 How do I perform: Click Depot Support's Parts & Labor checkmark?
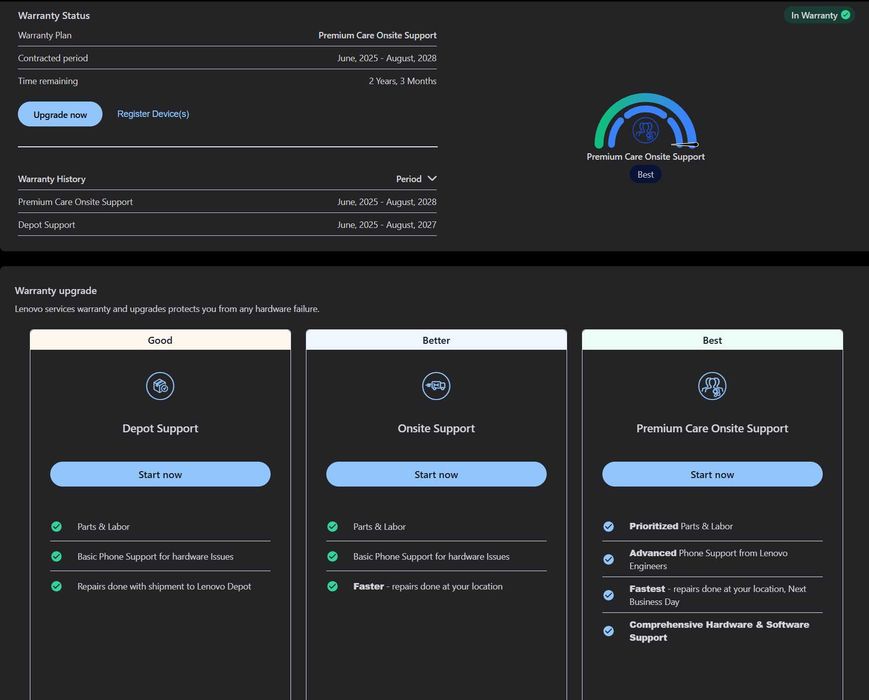(57, 527)
